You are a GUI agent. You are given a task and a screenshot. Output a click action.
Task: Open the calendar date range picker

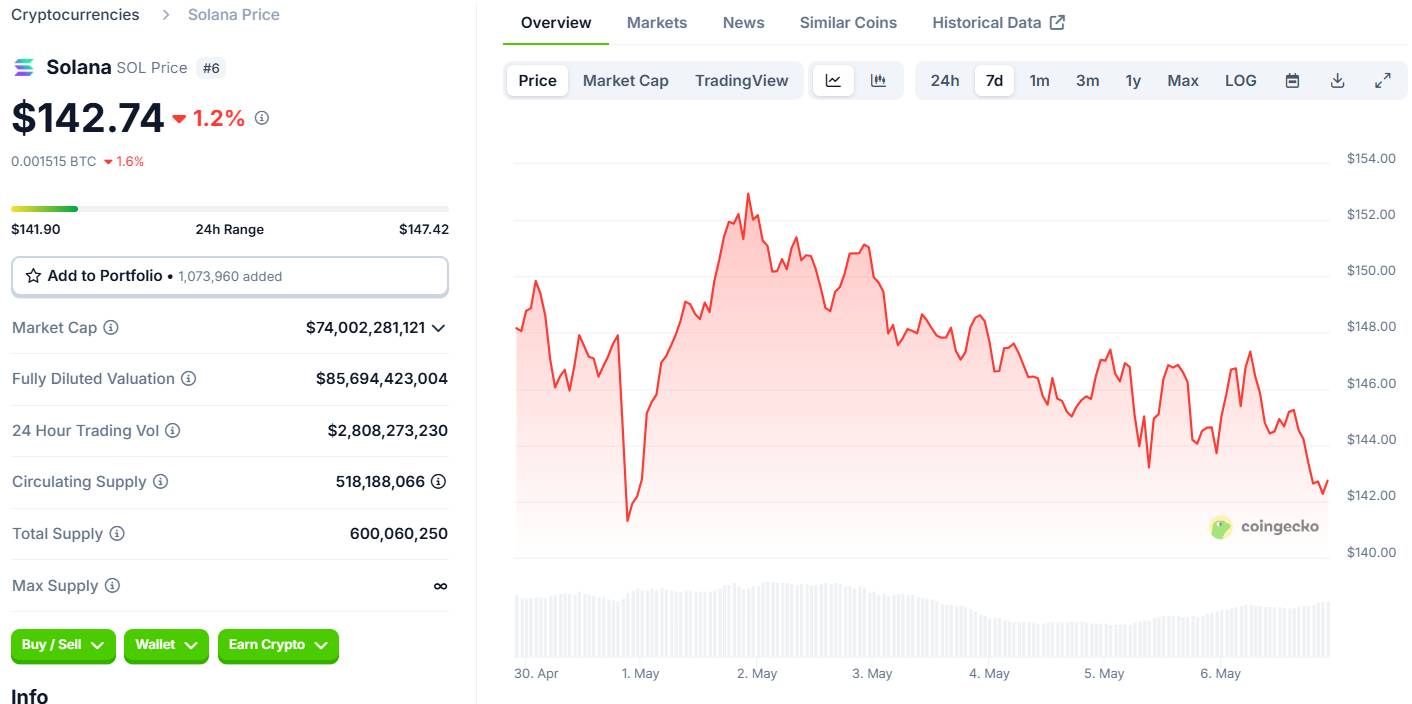point(1292,81)
